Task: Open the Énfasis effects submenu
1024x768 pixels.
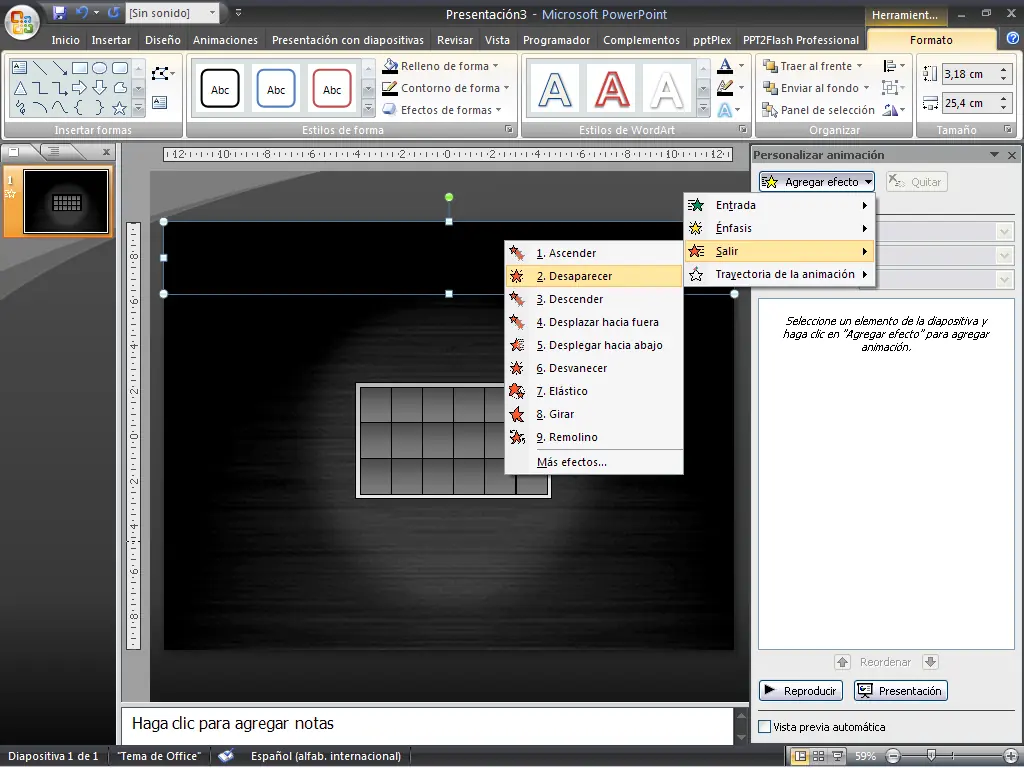Action: 779,228
